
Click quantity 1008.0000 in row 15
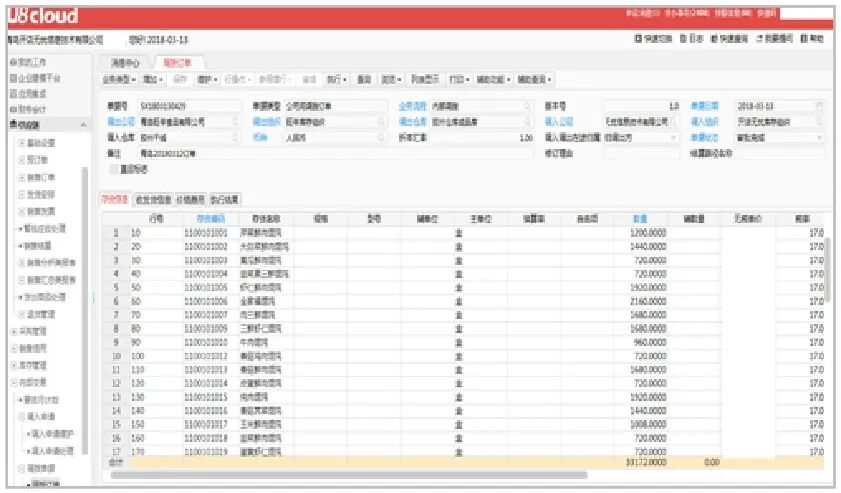point(648,425)
